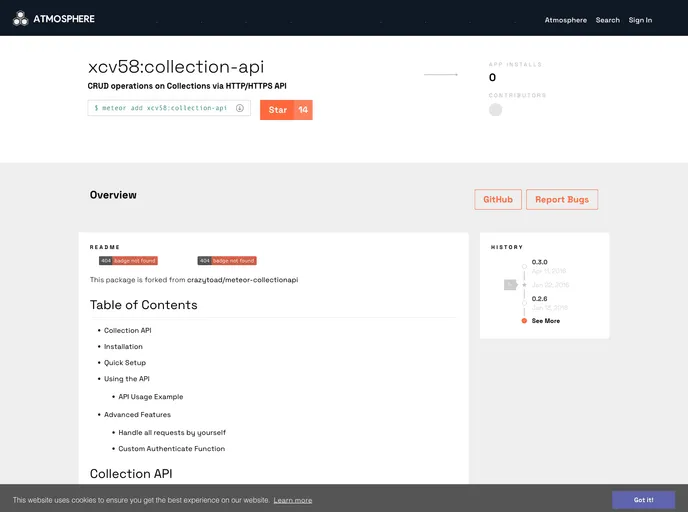Viewport: 688px width, 512px height.
Task: Open the Atmosphere nav link
Action: (566, 20)
